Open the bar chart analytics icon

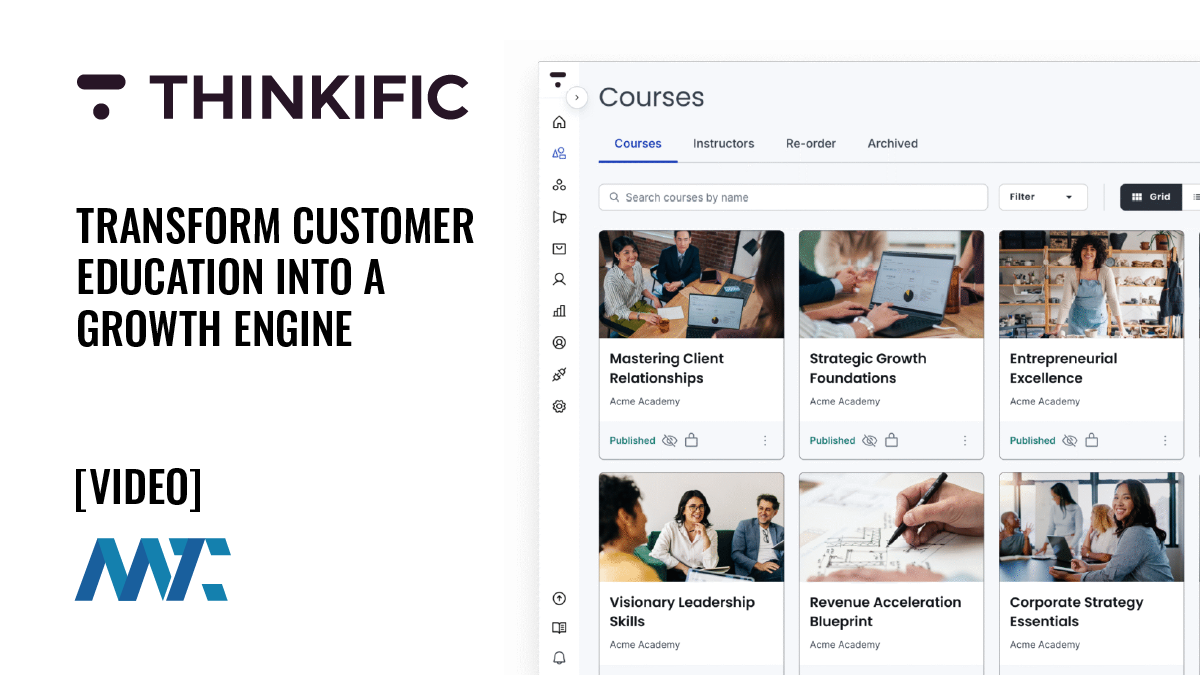tap(559, 311)
